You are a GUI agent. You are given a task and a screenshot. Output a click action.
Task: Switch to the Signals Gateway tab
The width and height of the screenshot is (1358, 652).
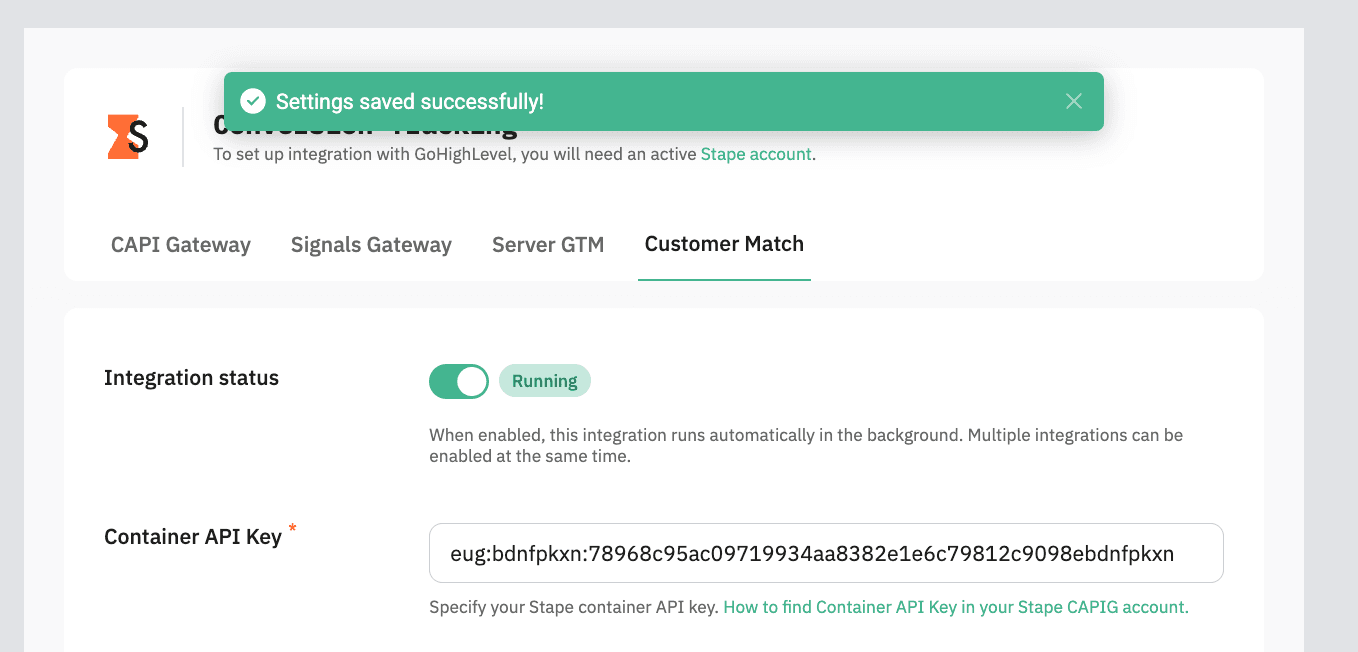click(x=371, y=245)
